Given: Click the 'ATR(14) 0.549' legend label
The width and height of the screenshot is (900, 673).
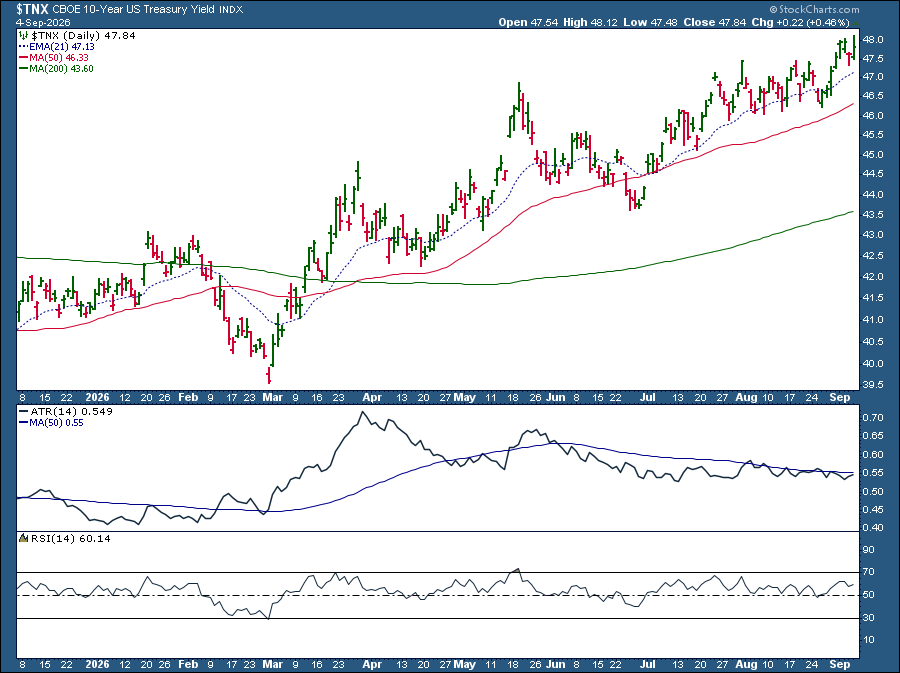Looking at the screenshot, I should point(71,411).
